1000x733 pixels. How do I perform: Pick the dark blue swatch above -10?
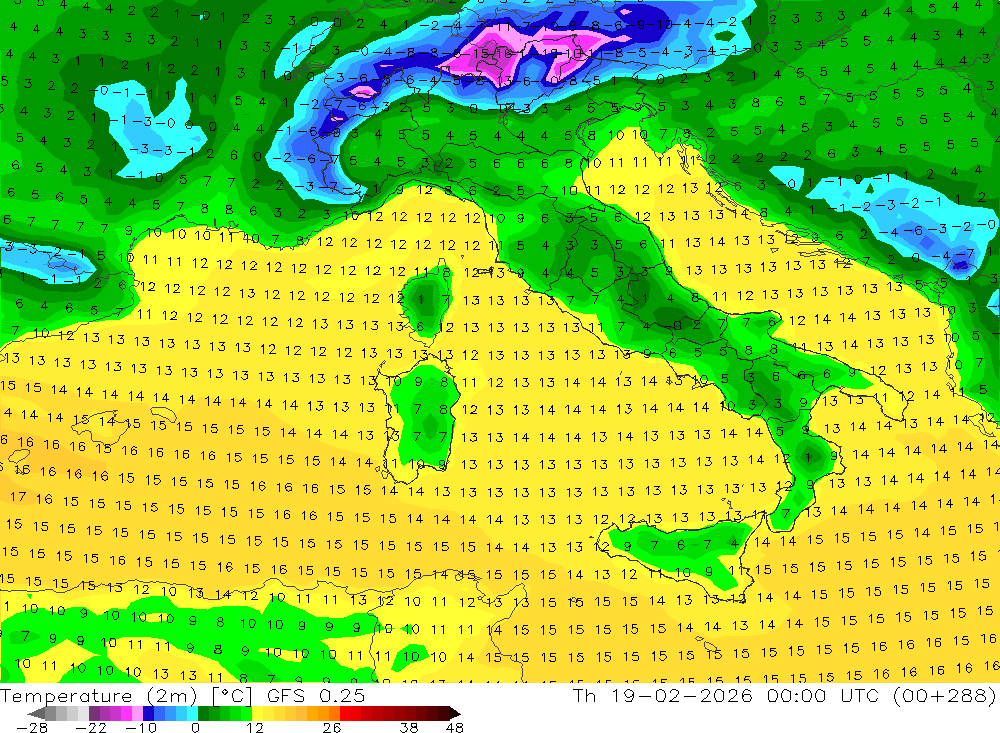tap(148, 713)
